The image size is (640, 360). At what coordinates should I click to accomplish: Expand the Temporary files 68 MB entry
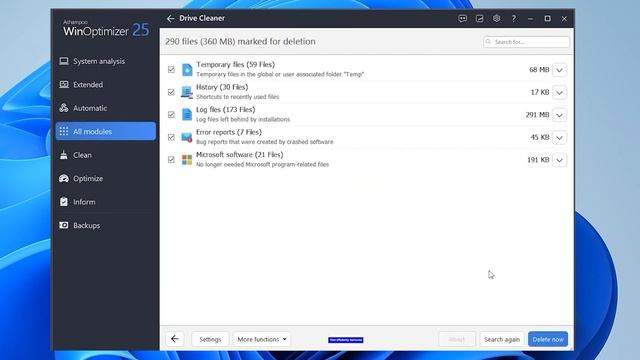(x=560, y=70)
